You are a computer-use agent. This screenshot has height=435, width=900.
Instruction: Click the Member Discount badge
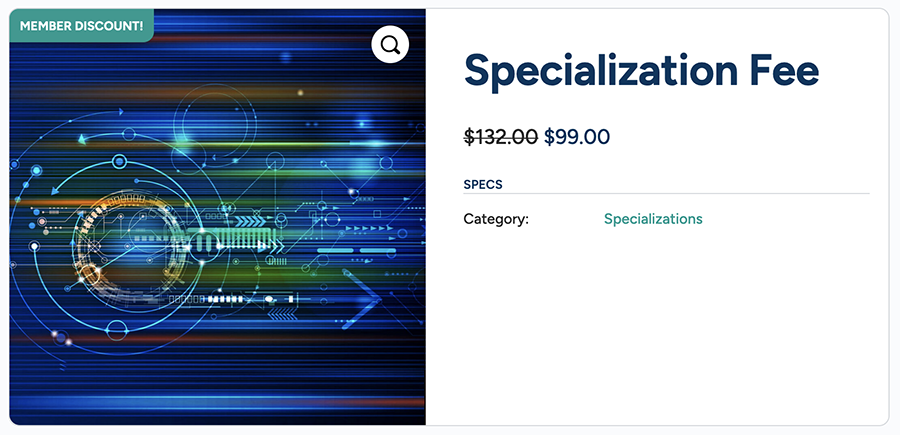[x=81, y=25]
